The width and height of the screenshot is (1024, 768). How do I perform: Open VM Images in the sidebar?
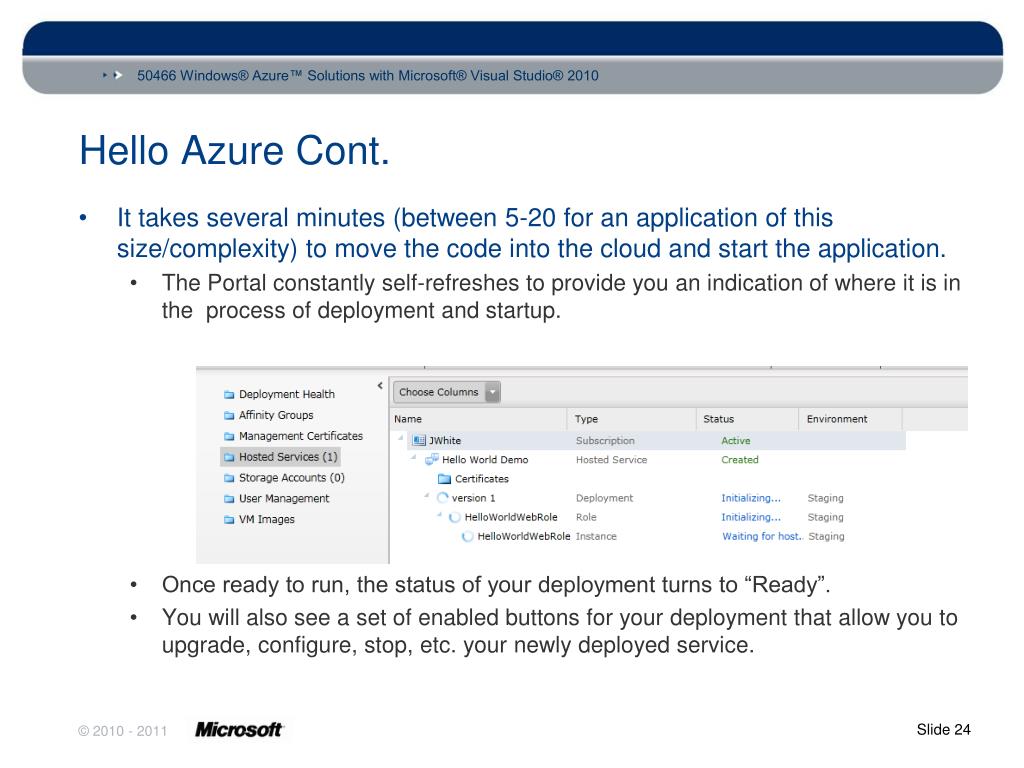tap(266, 520)
